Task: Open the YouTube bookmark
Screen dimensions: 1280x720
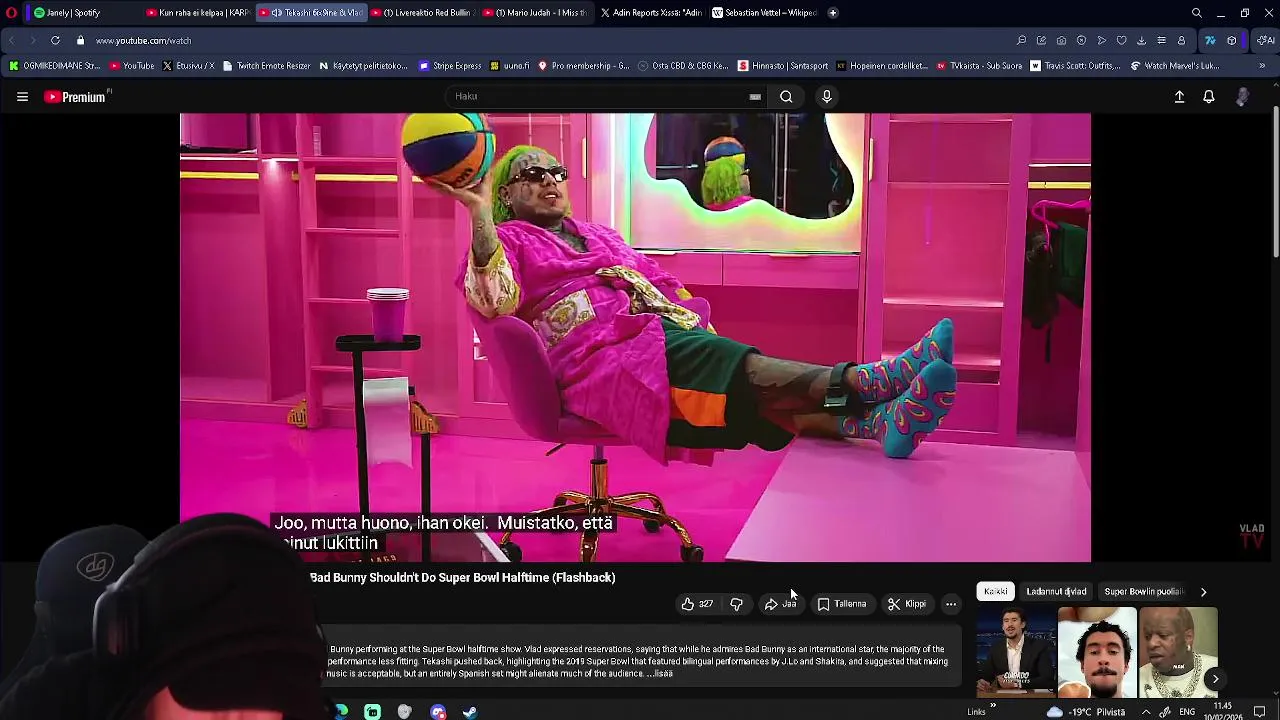Action: tap(132, 66)
